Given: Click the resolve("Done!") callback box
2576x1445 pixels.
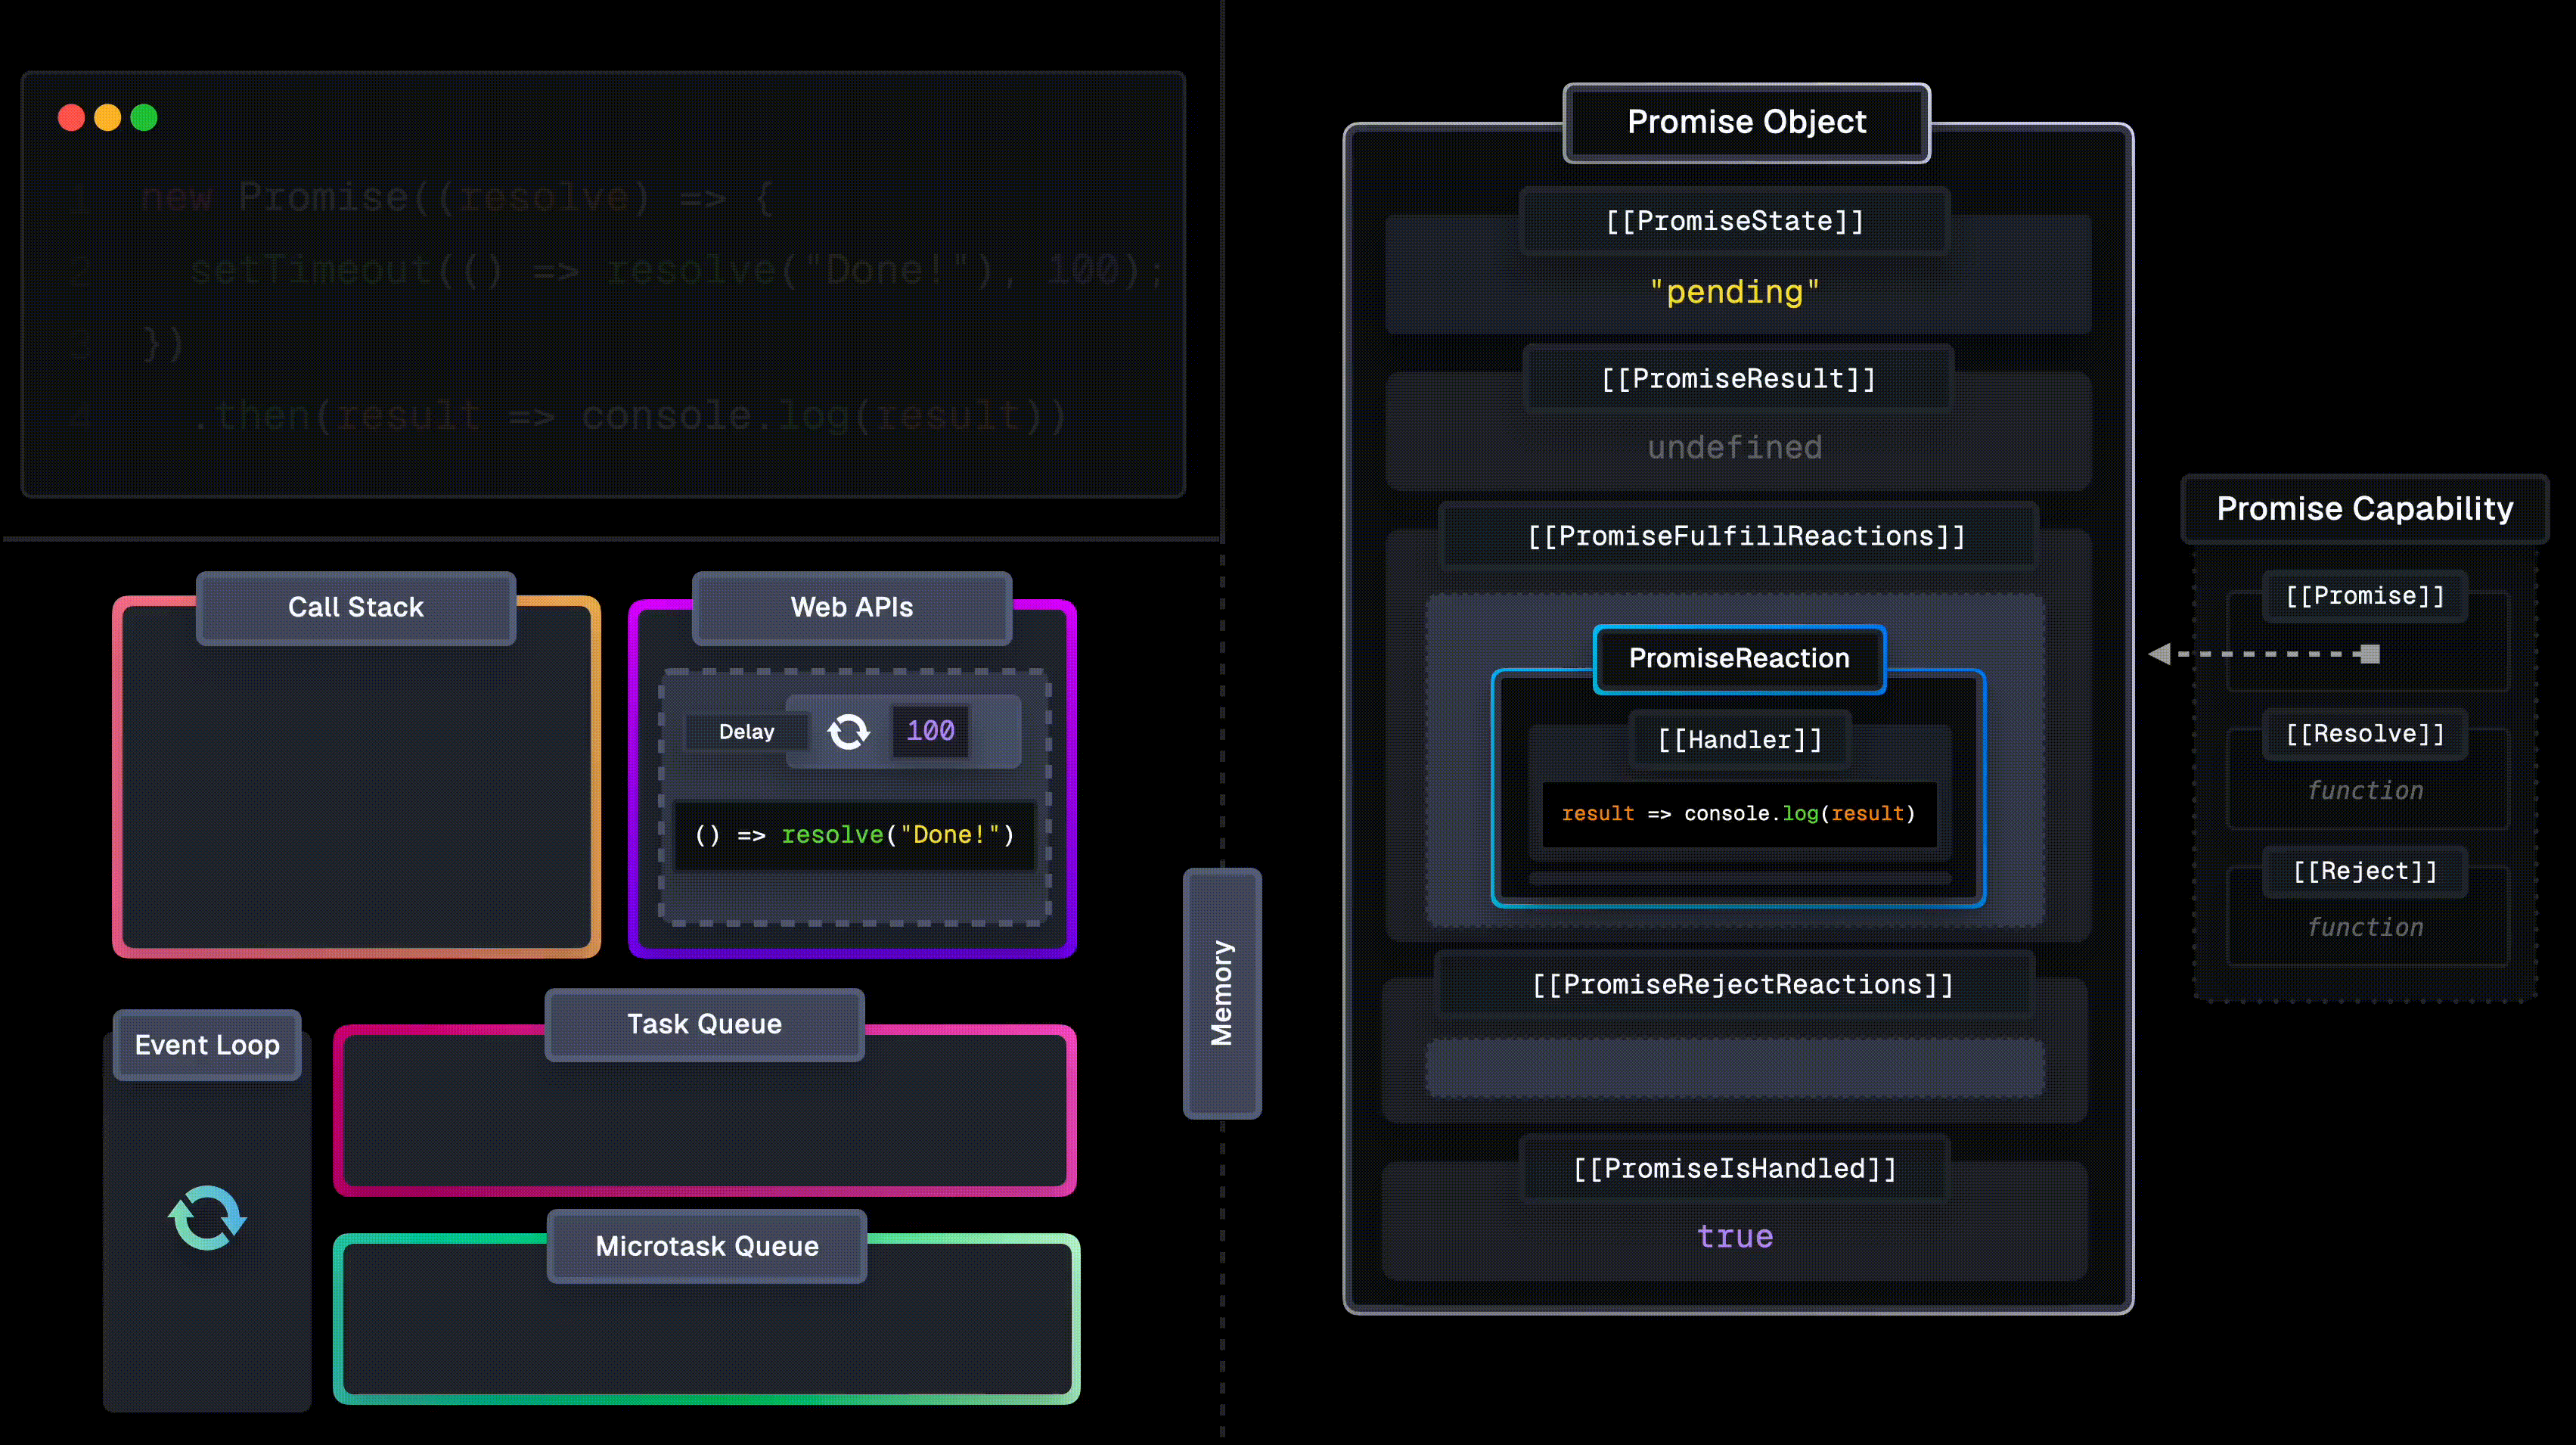Looking at the screenshot, I should (x=854, y=835).
